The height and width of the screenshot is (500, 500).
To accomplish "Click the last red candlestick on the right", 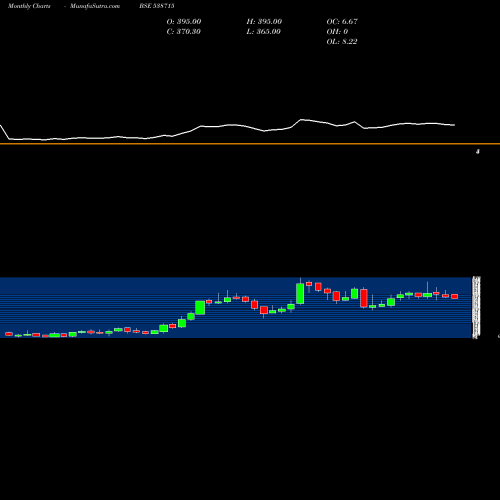I will (455, 296).
